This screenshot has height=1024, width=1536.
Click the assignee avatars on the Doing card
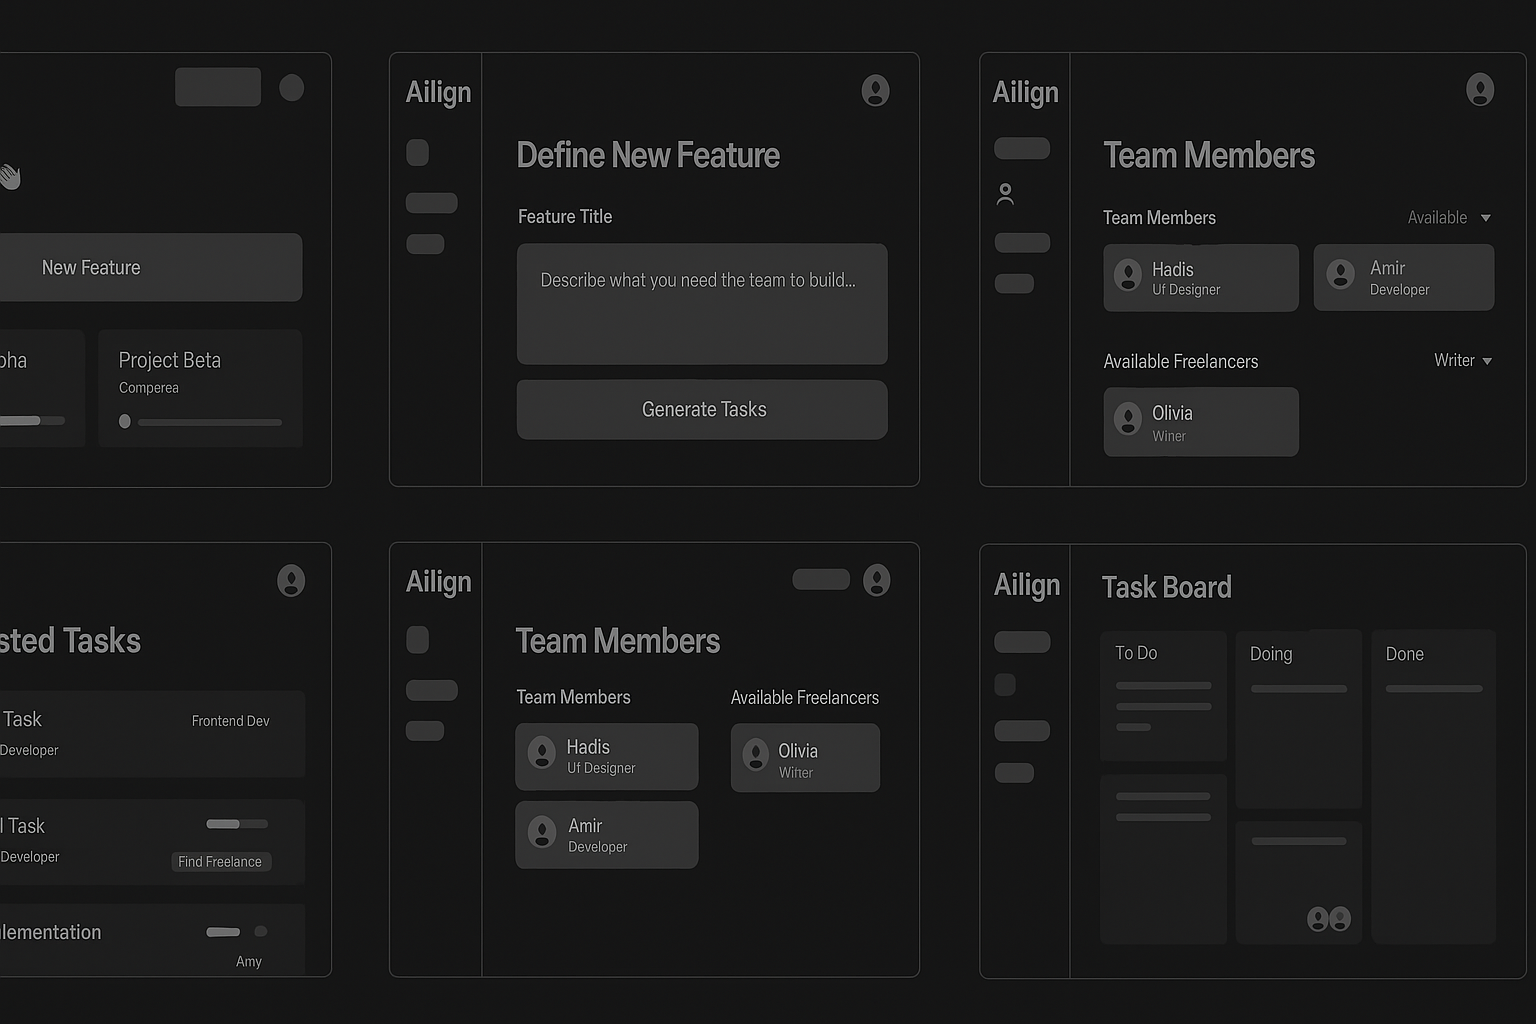[x=1329, y=919]
